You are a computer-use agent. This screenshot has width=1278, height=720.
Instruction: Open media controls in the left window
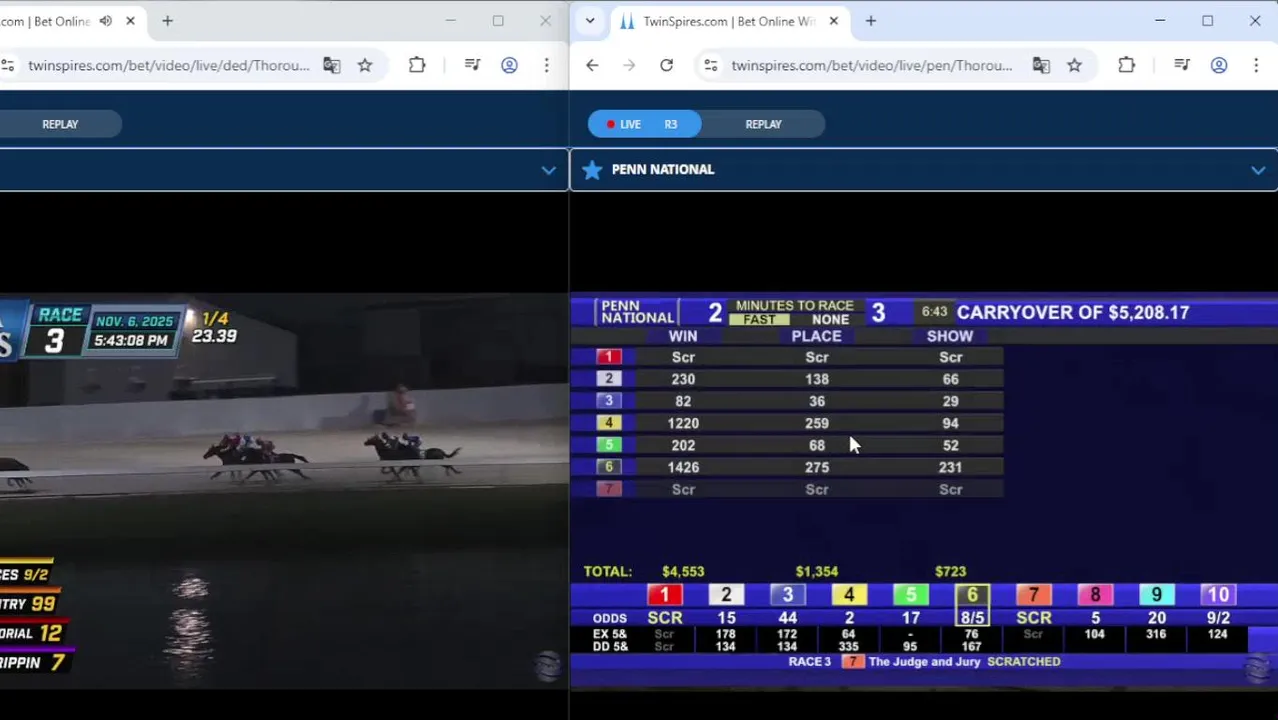coord(473,65)
